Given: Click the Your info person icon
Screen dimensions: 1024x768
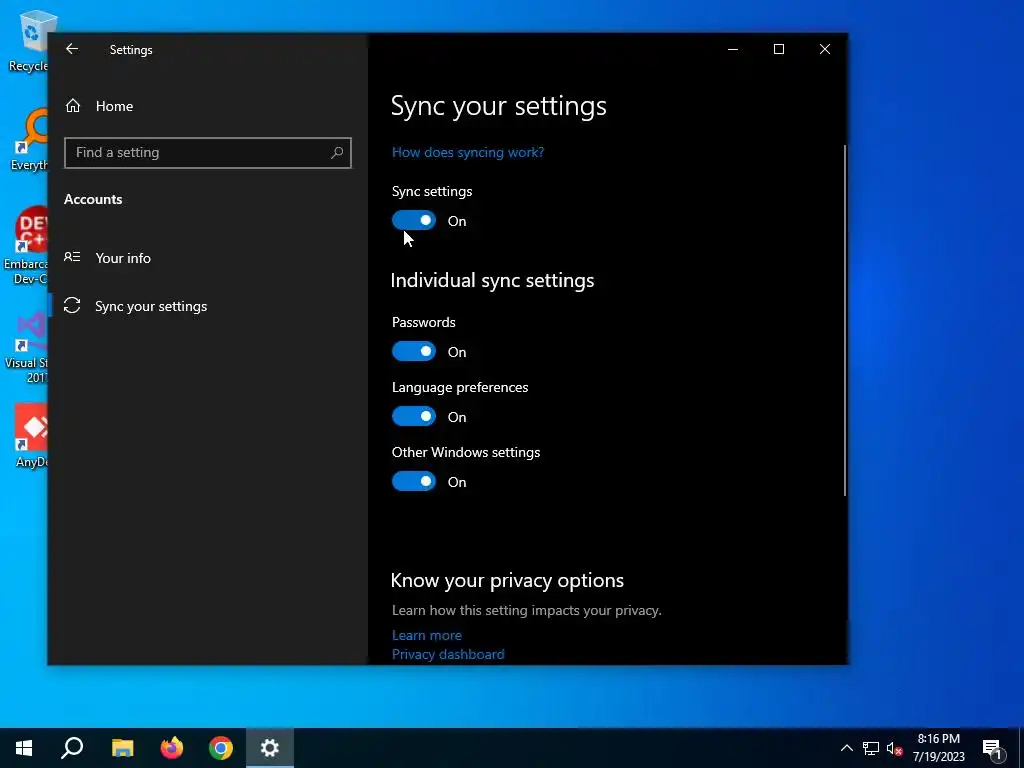Looking at the screenshot, I should [x=72, y=257].
